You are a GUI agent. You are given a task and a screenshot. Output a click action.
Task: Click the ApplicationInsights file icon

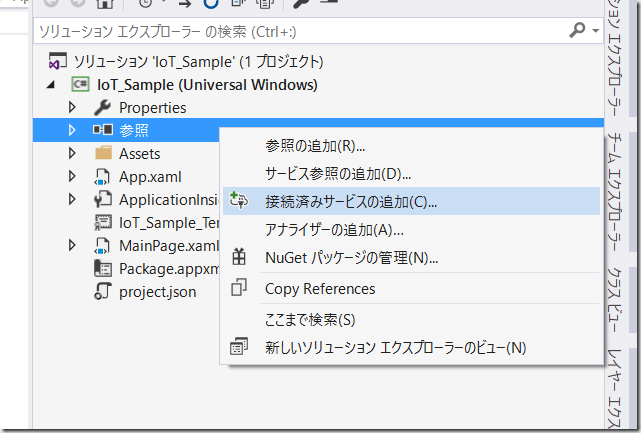click(x=103, y=200)
